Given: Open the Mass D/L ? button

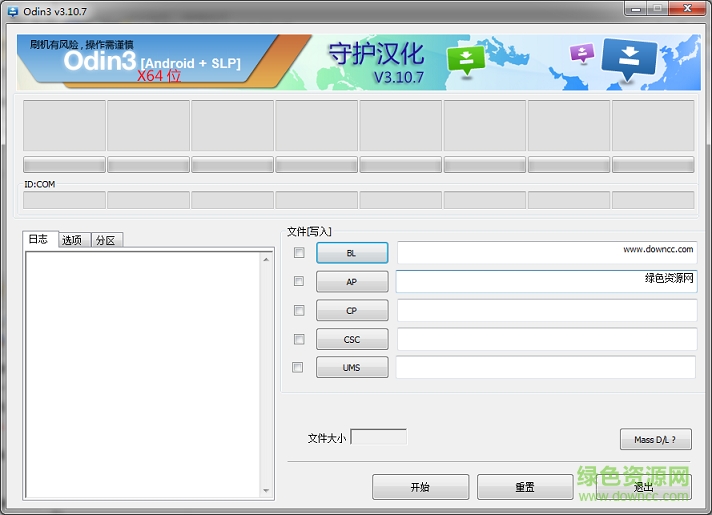Looking at the screenshot, I should pos(655,439).
